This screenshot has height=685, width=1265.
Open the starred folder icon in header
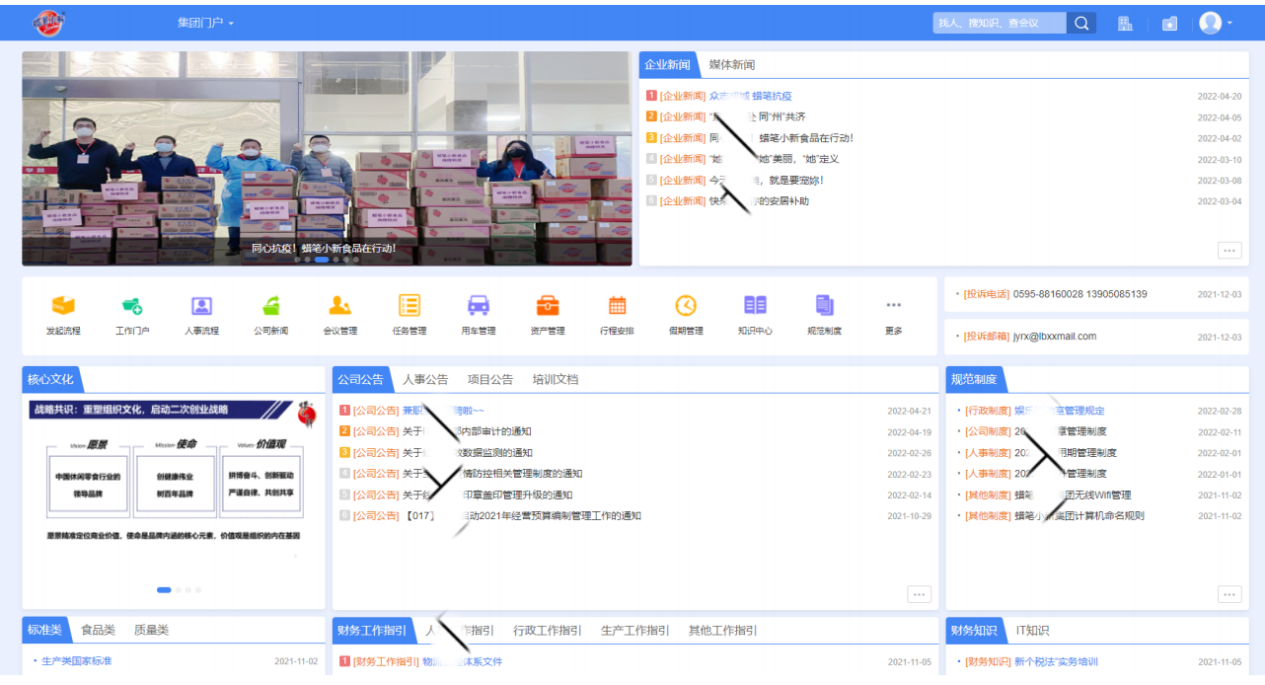point(1169,23)
